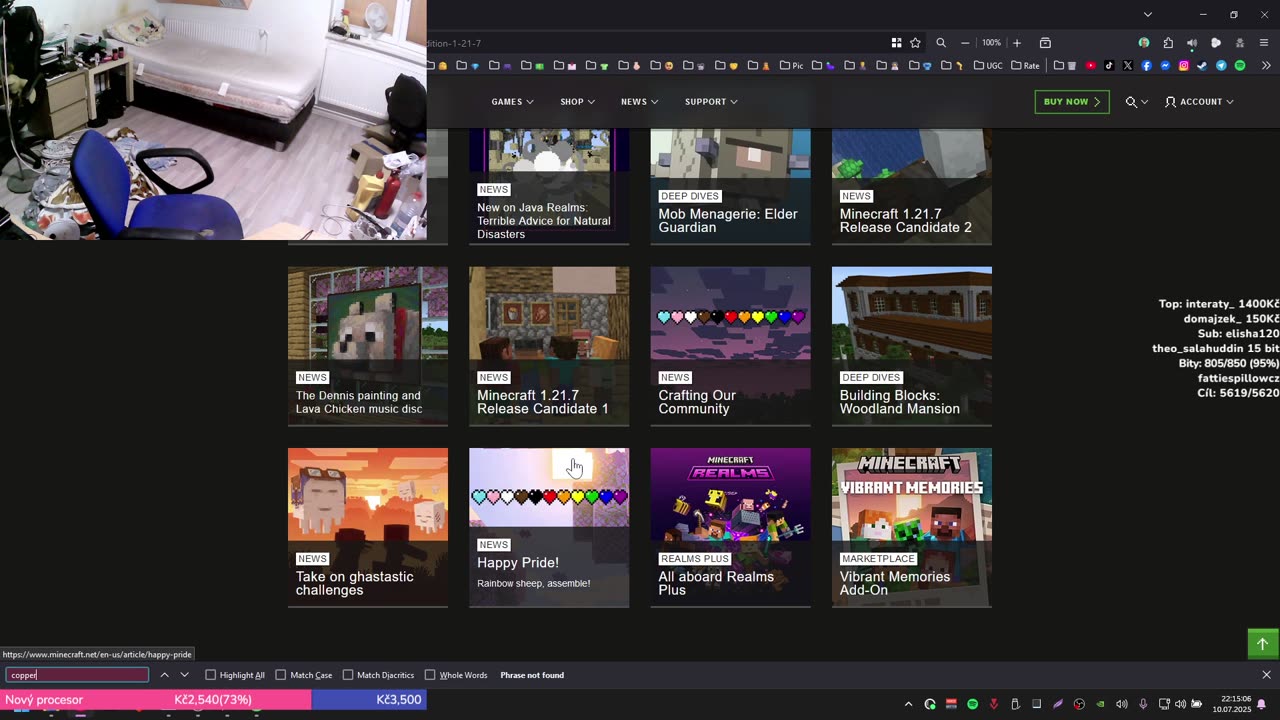Open Minecraft 1.21.7 Release Candidate 2 article
The image size is (1280, 720).
[x=912, y=186]
